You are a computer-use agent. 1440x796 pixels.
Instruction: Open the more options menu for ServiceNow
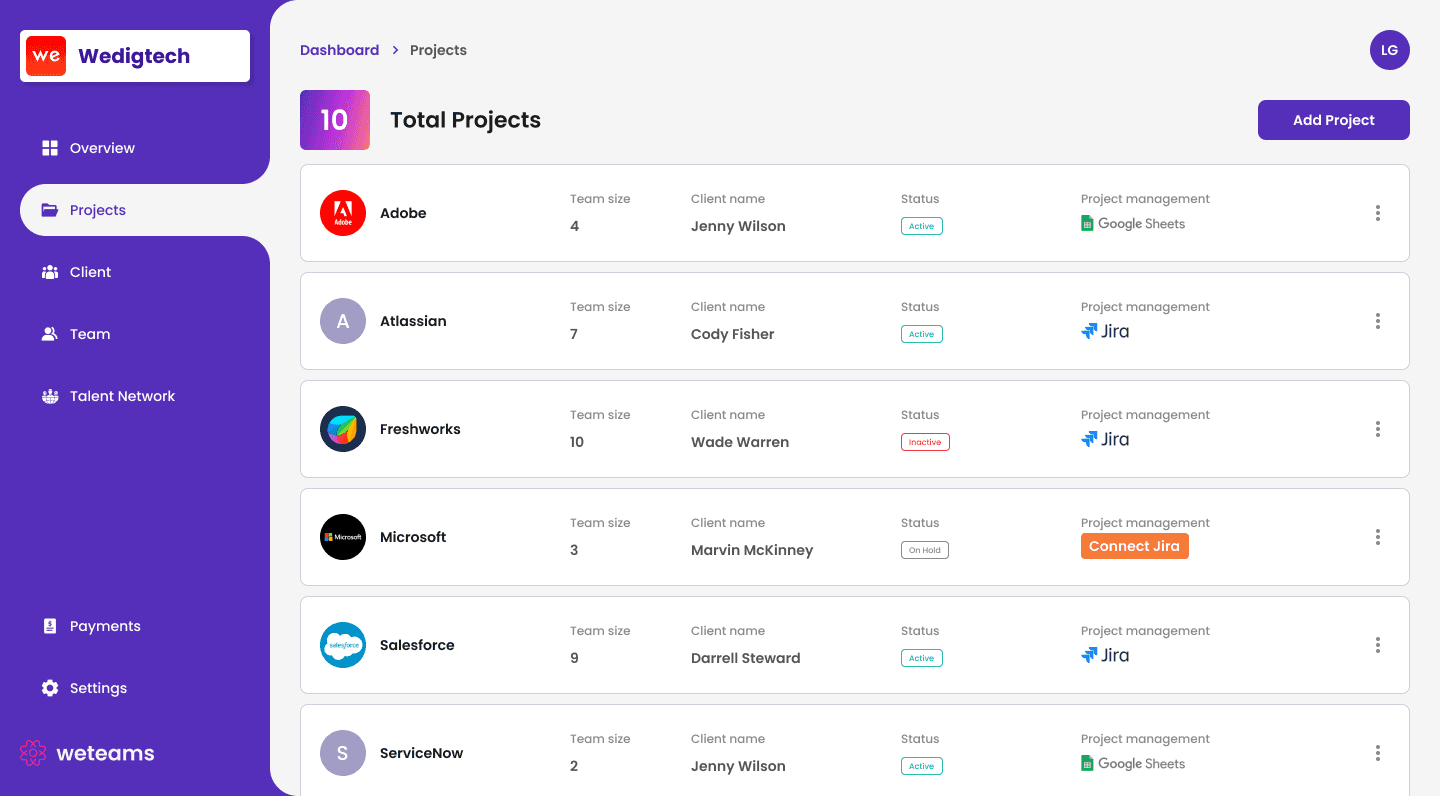1378,753
